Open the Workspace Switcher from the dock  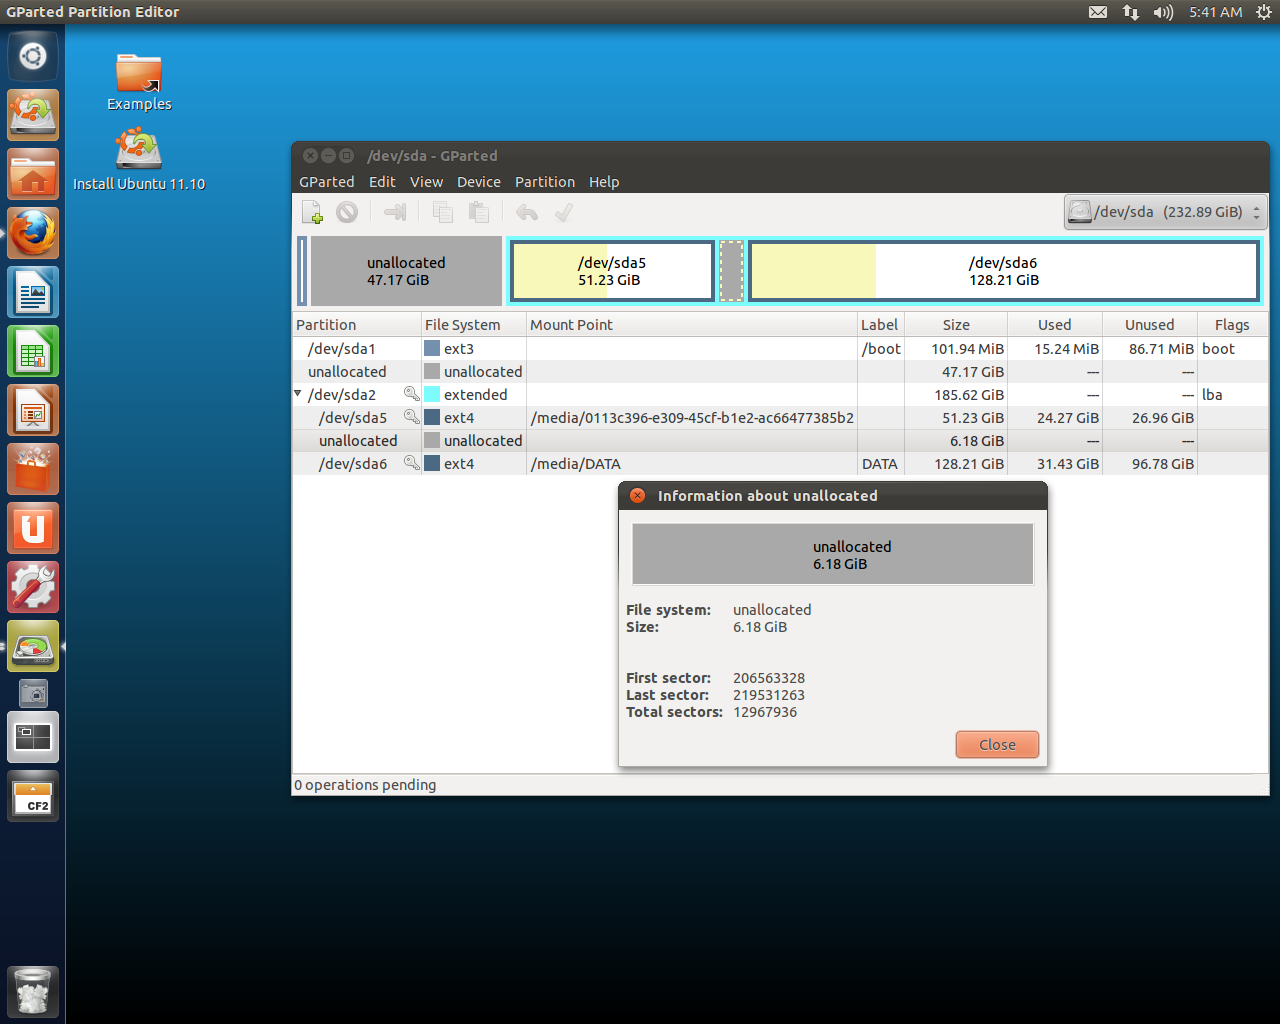pyautogui.click(x=33, y=737)
